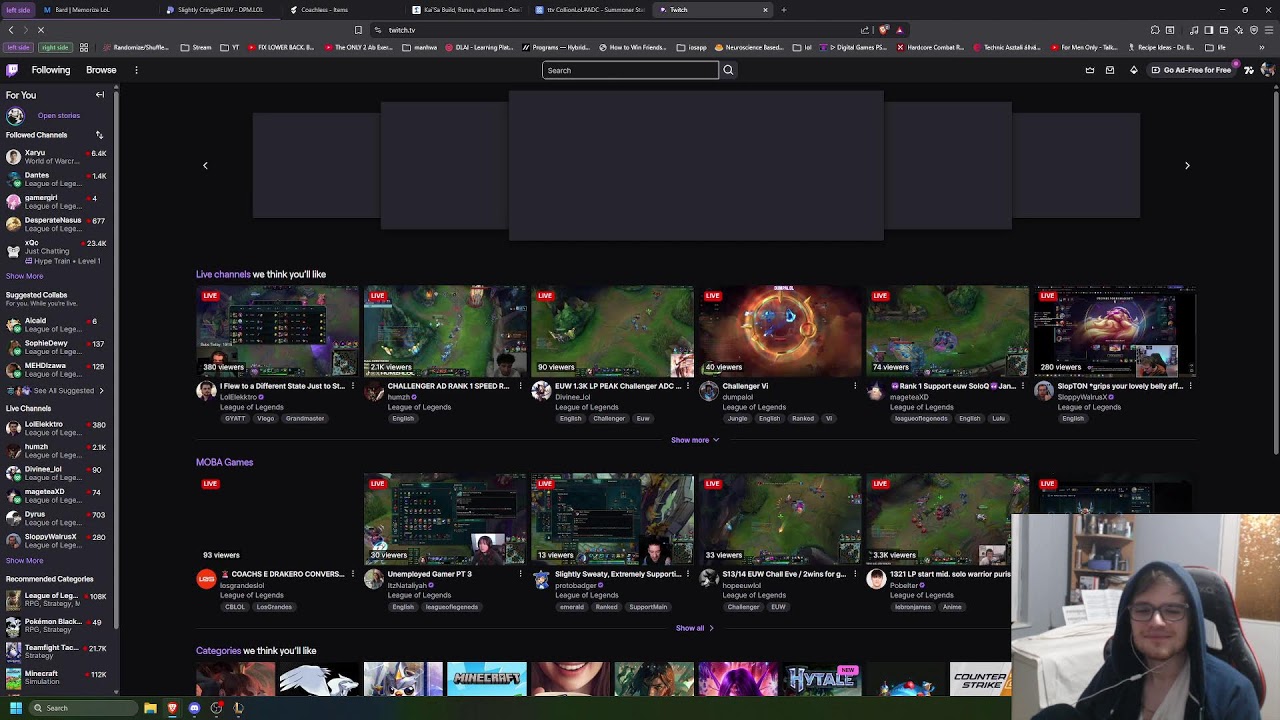Click the Grandmaster tag under LolElekktro stream
The height and width of the screenshot is (720, 1280).
305,419
